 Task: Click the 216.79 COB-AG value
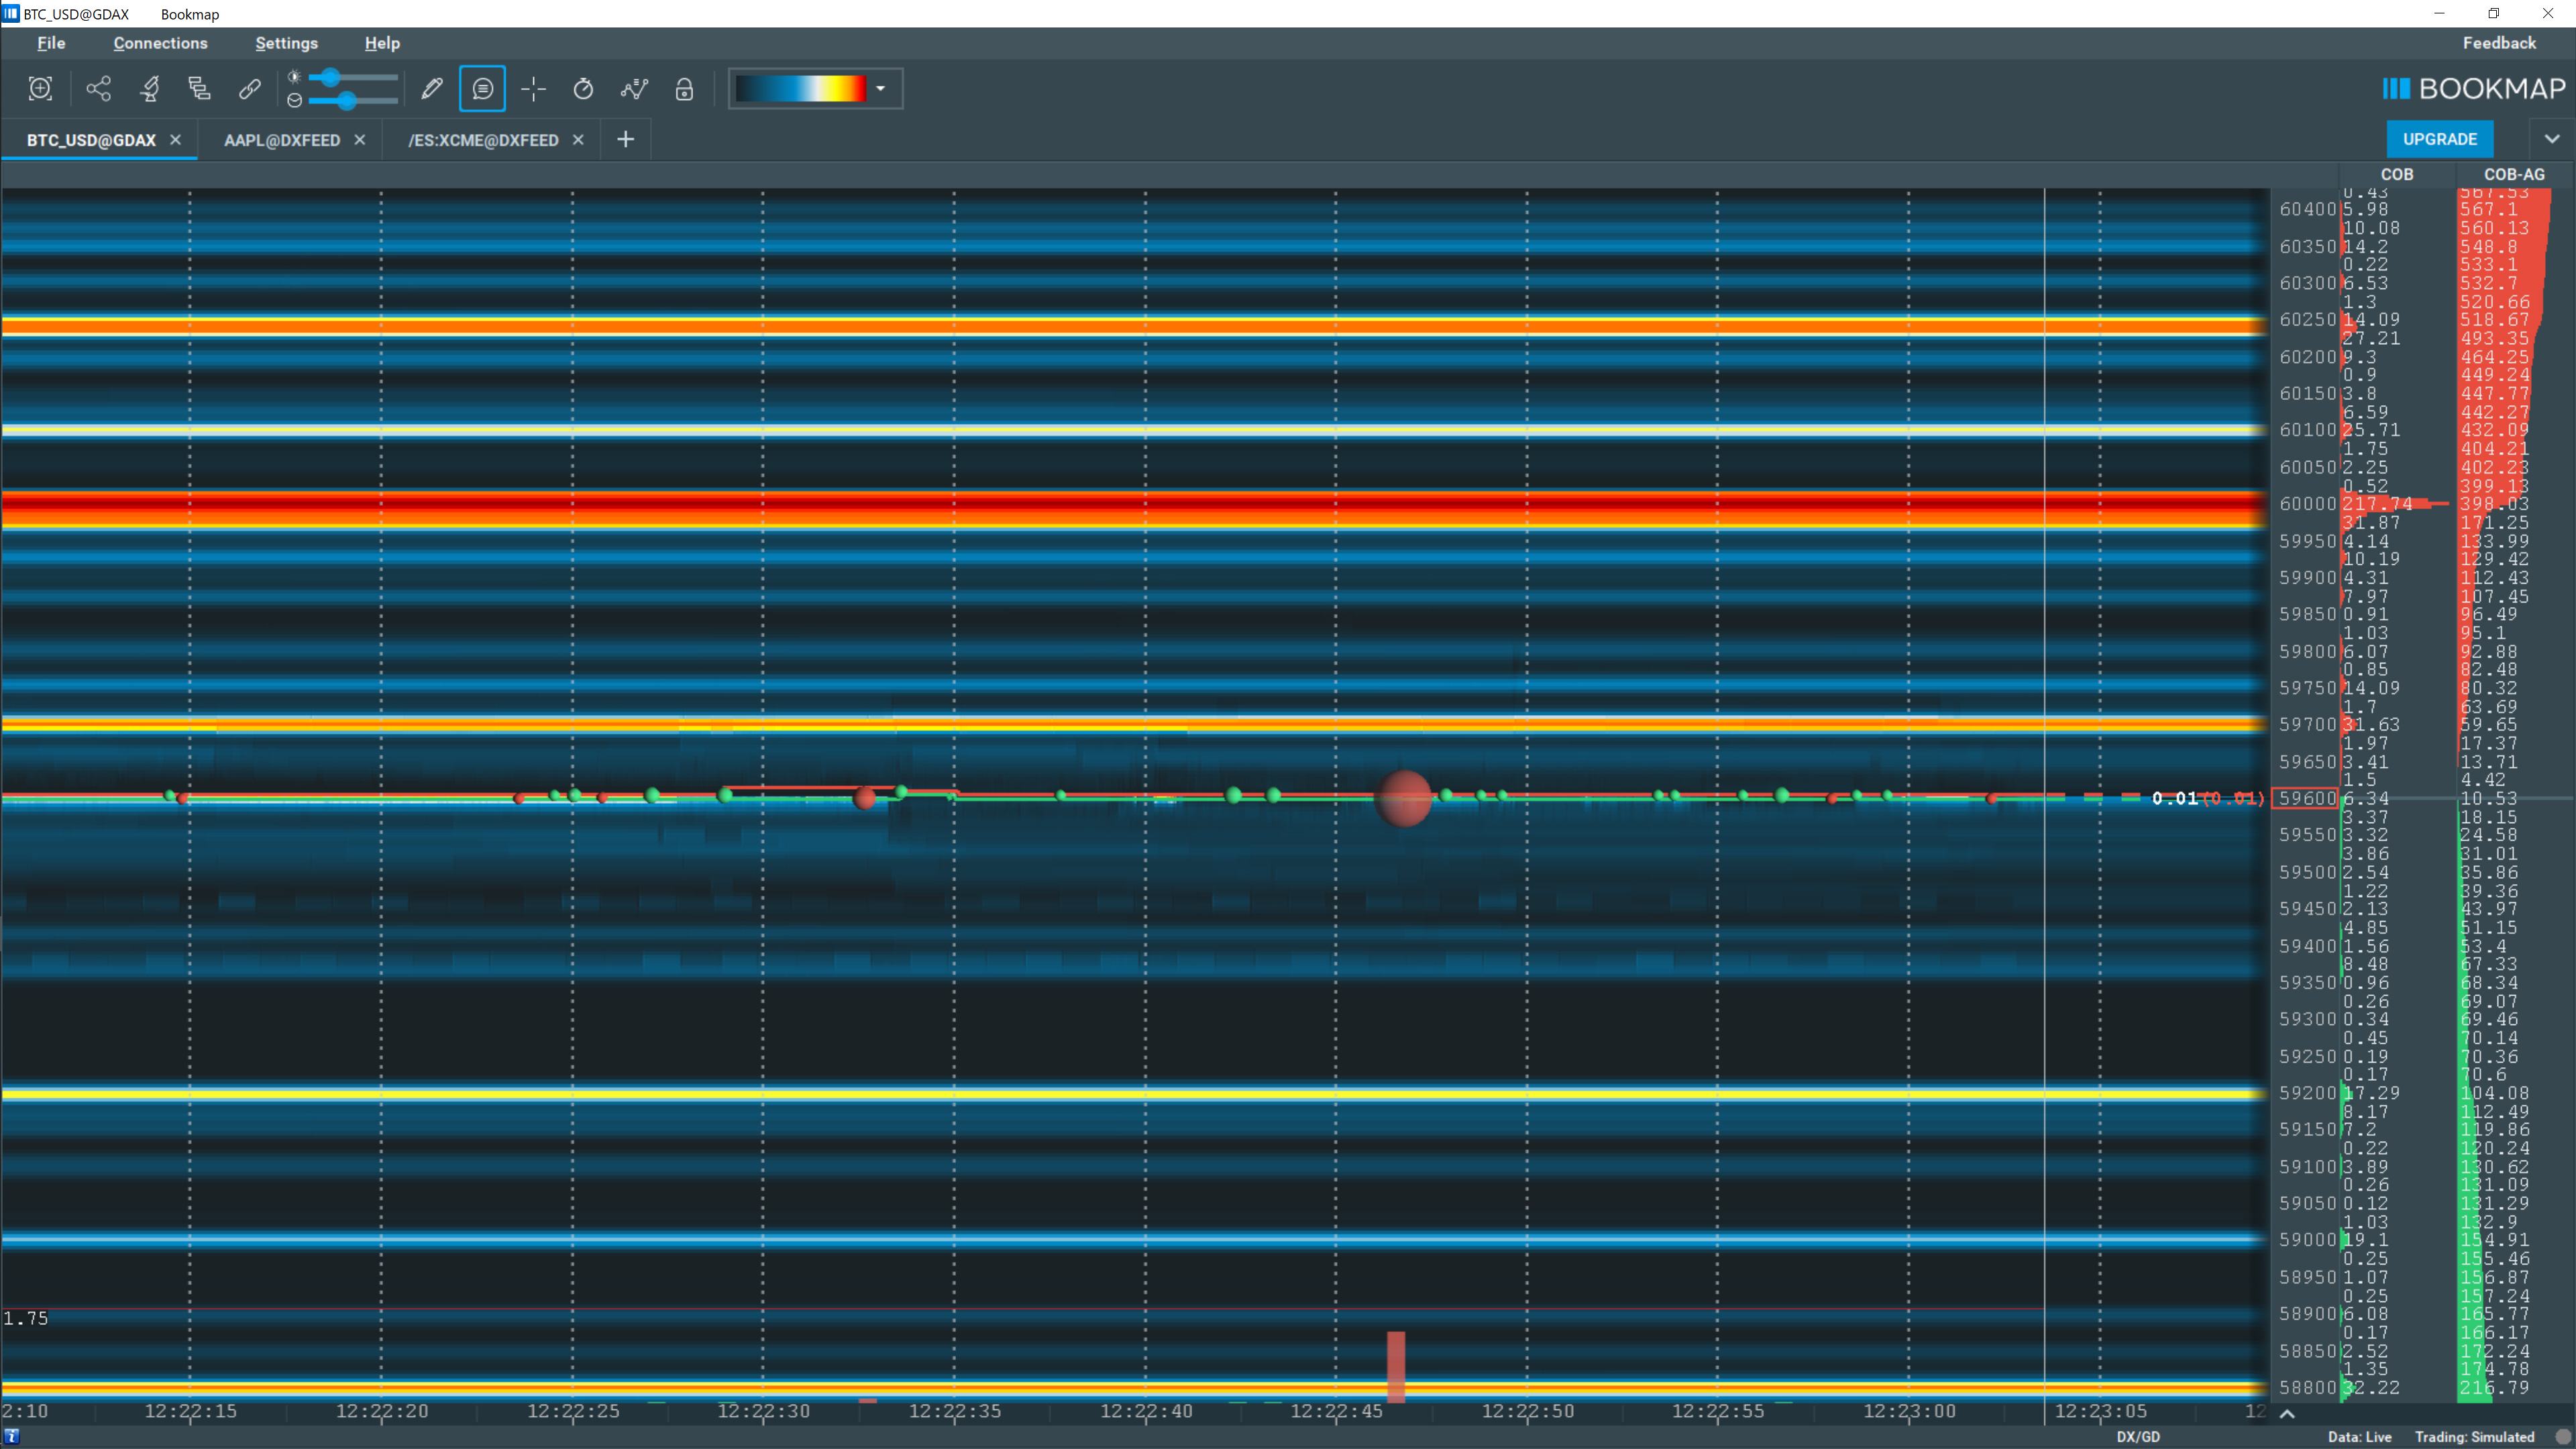[x=2494, y=1388]
